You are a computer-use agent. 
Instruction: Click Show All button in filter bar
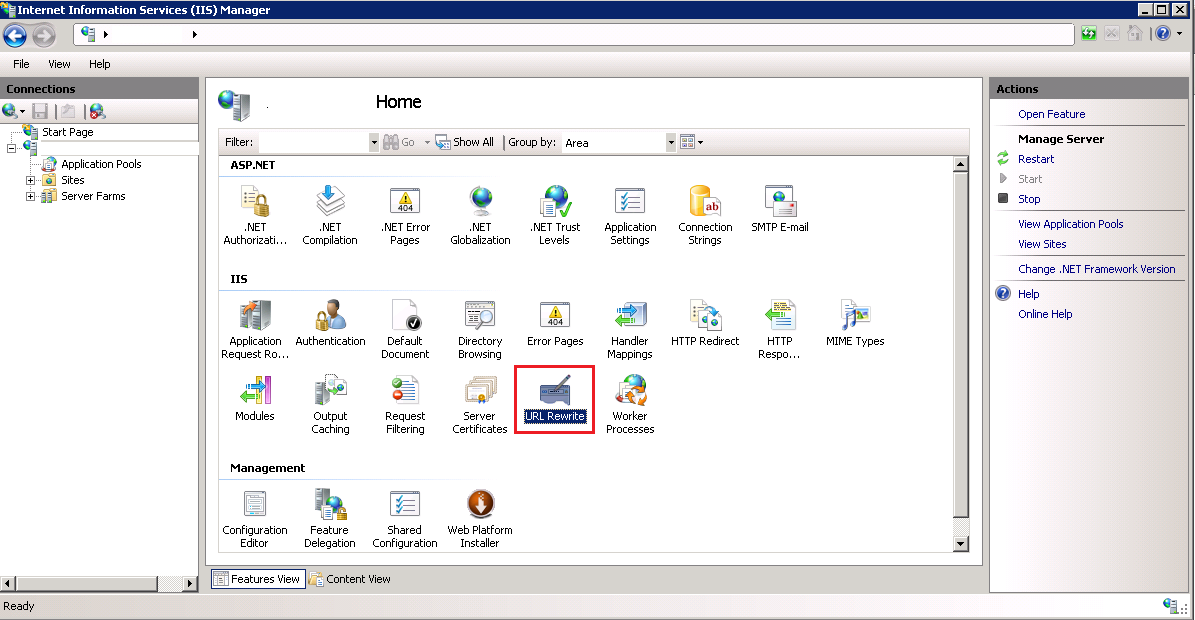click(465, 142)
